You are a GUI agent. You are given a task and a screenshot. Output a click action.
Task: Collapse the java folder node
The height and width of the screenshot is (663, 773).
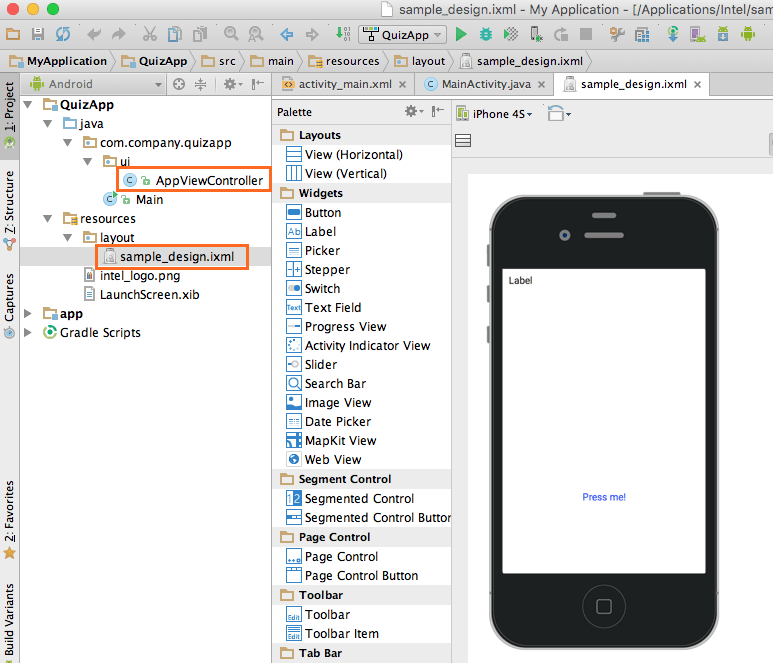click(48, 124)
